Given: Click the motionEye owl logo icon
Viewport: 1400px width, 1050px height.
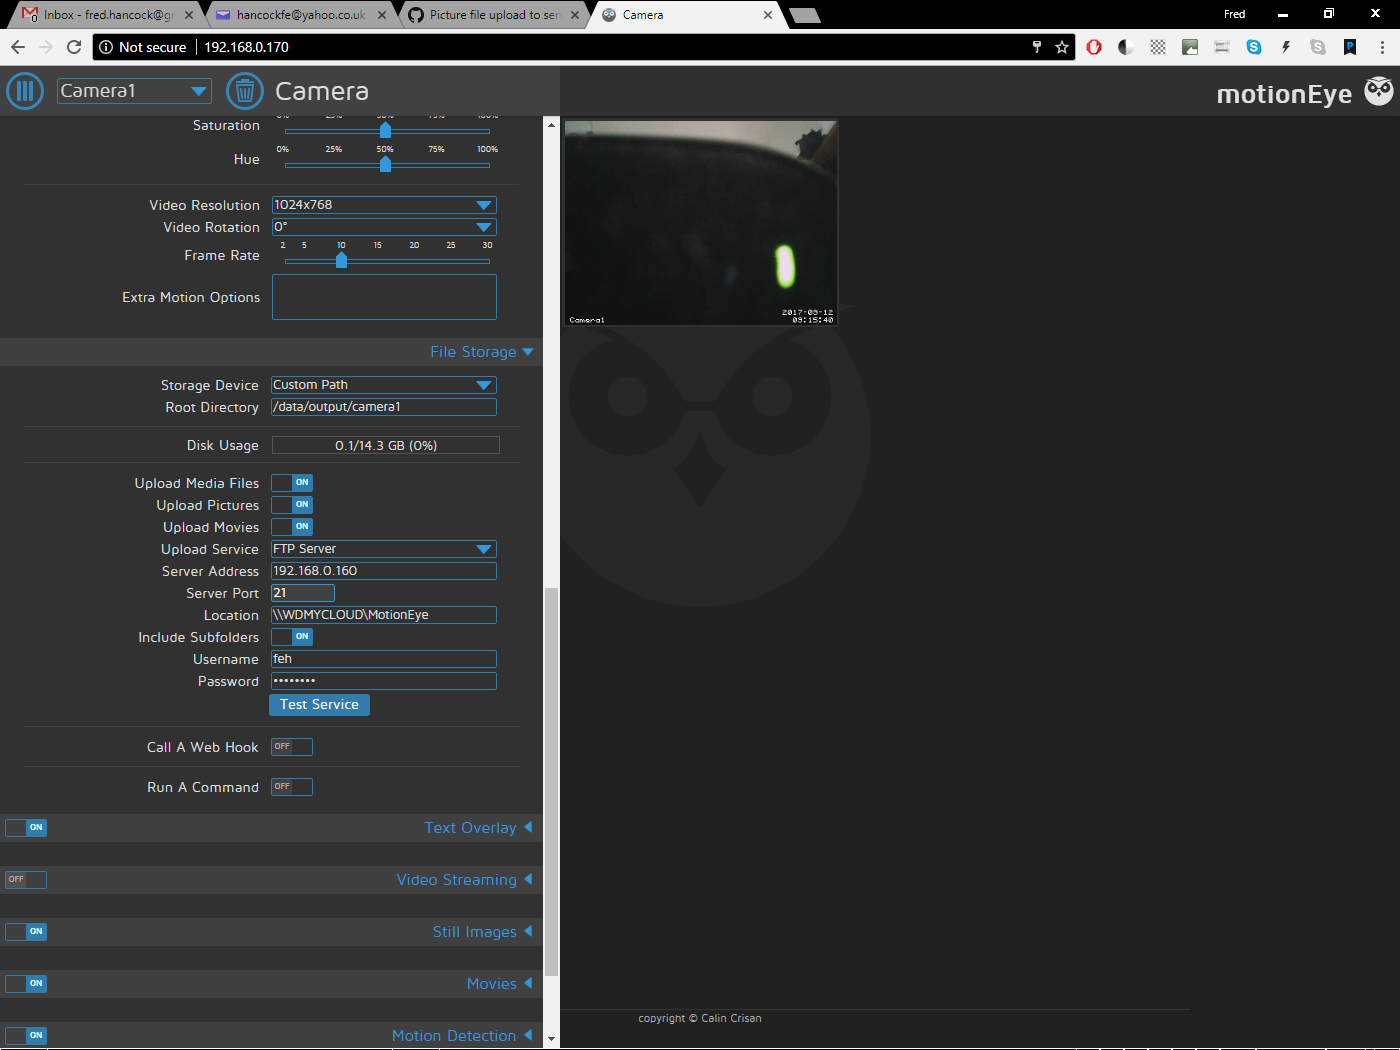Looking at the screenshot, I should click(x=1379, y=91).
